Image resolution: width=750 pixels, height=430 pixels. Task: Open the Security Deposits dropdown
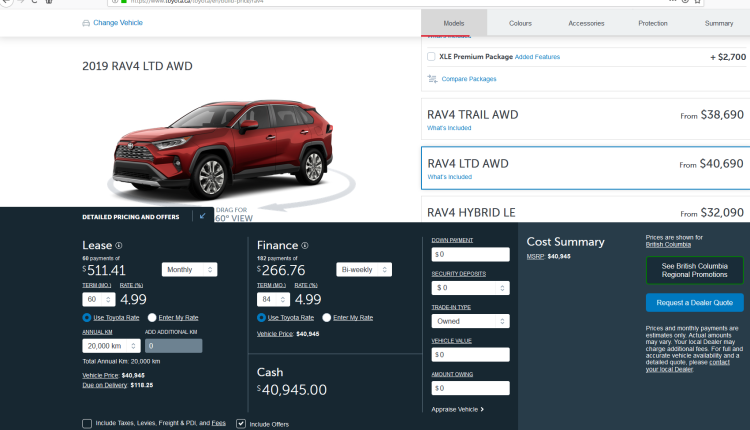pos(471,288)
